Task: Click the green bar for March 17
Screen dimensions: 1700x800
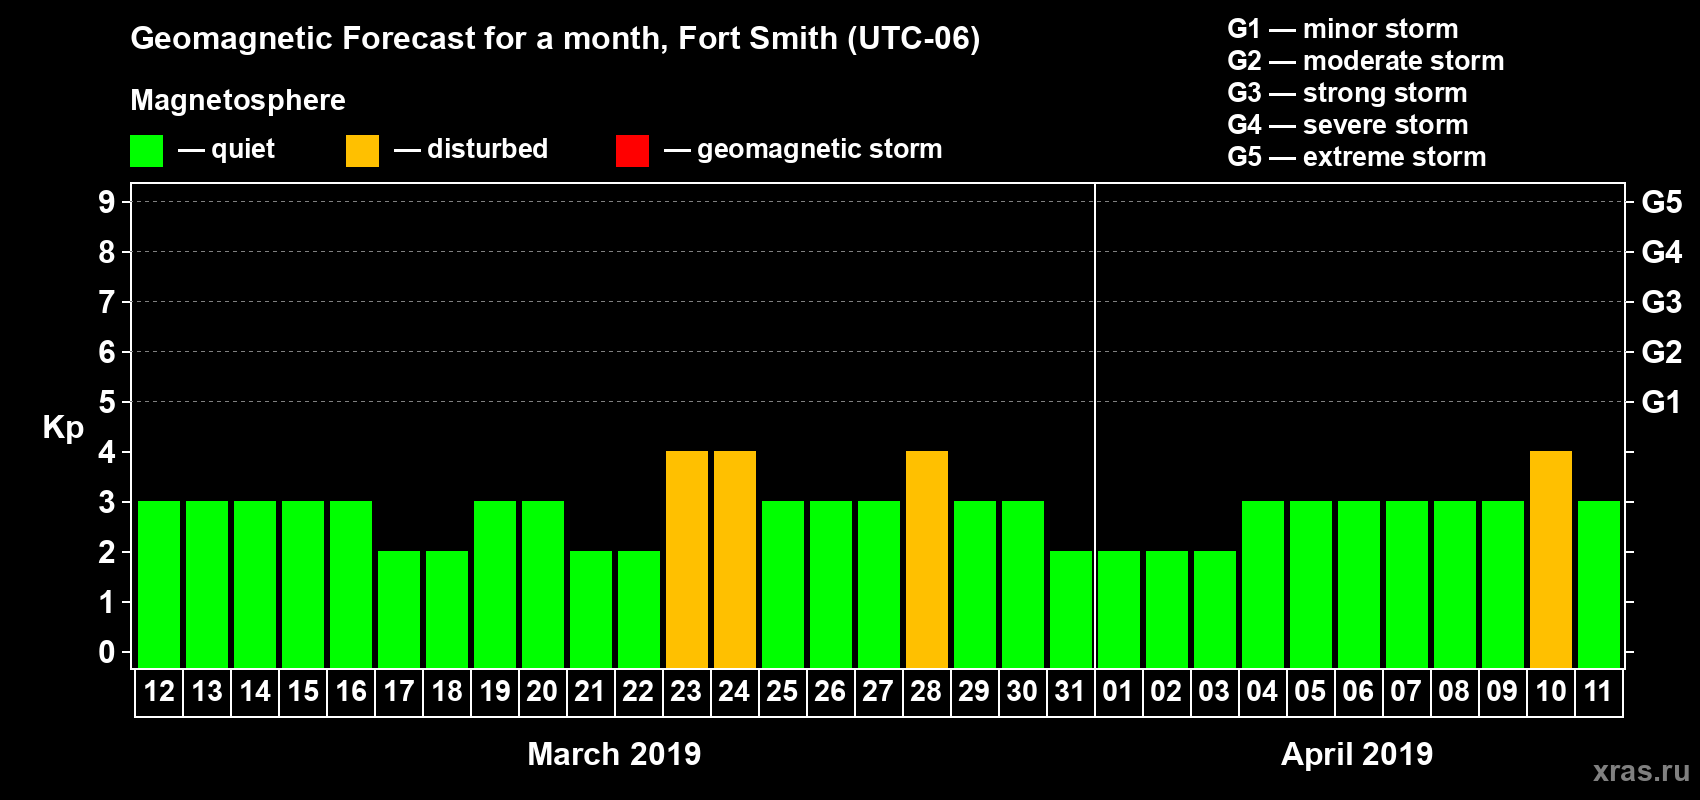Action: tap(399, 610)
